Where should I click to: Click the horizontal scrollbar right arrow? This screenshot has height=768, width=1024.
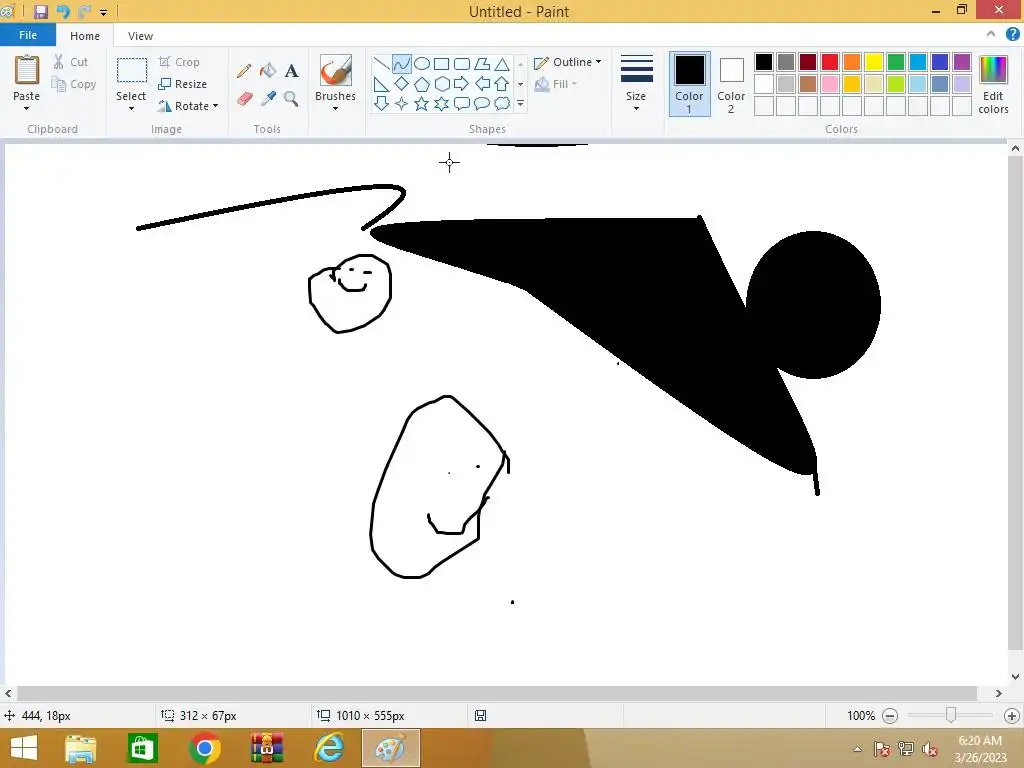999,694
